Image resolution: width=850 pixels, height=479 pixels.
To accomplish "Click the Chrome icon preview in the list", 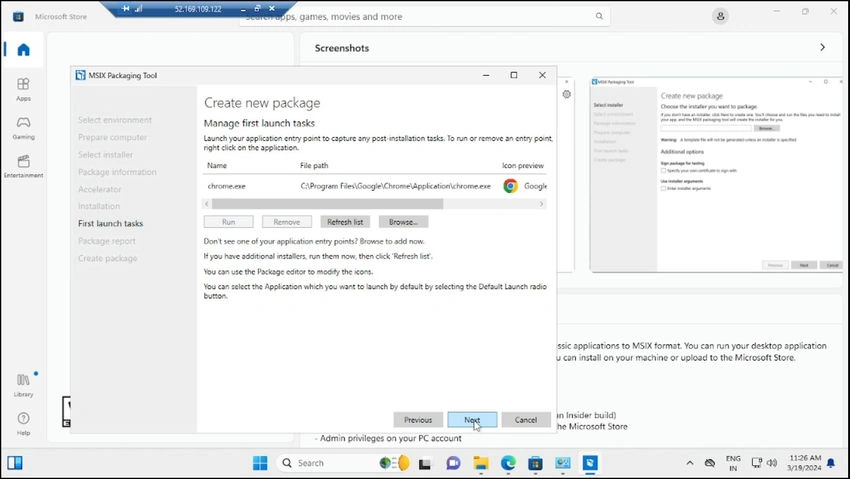I will (x=510, y=186).
